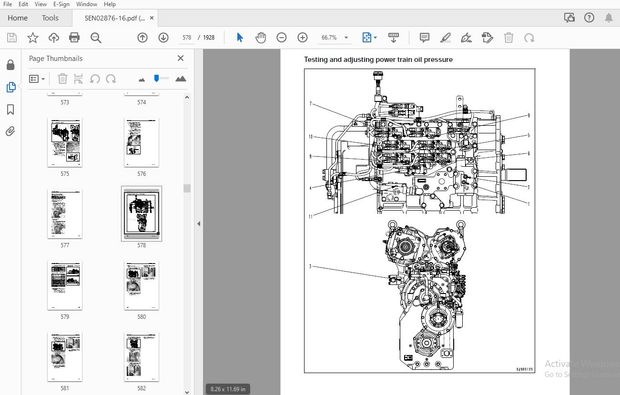
Task: Print the document
Action: point(74,38)
